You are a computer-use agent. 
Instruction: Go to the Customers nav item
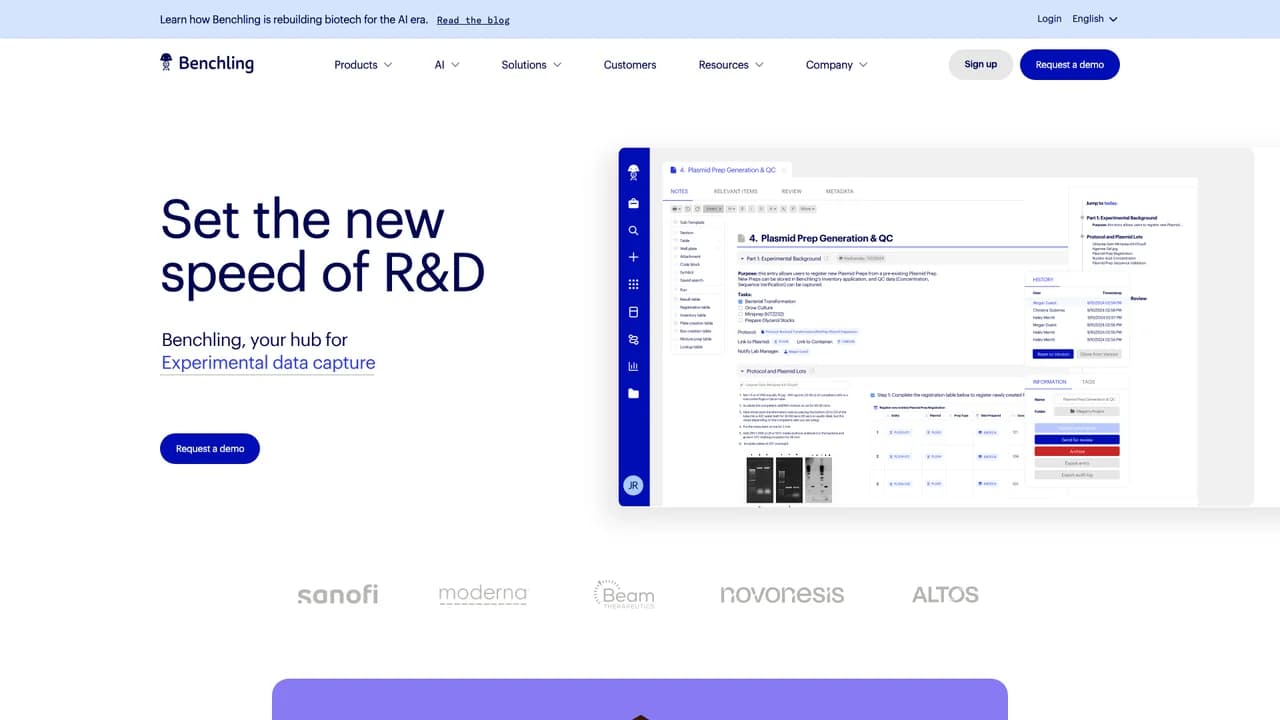pos(630,65)
